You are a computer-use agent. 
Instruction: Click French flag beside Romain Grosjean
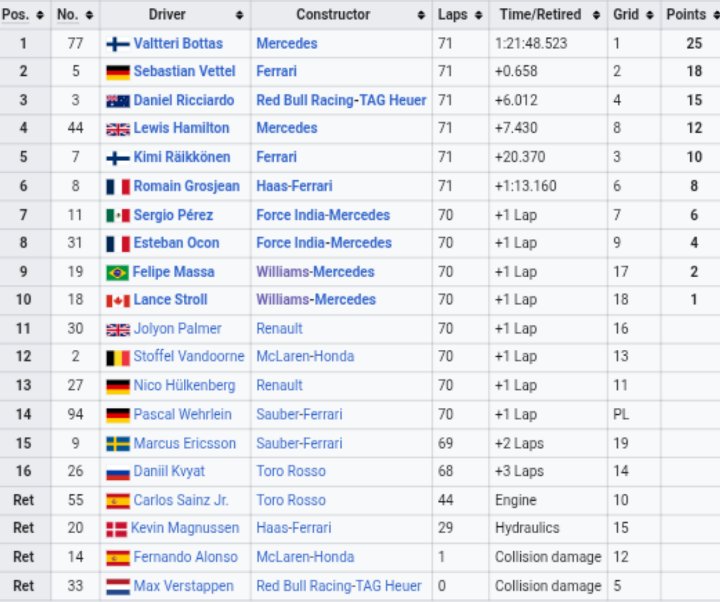point(118,187)
